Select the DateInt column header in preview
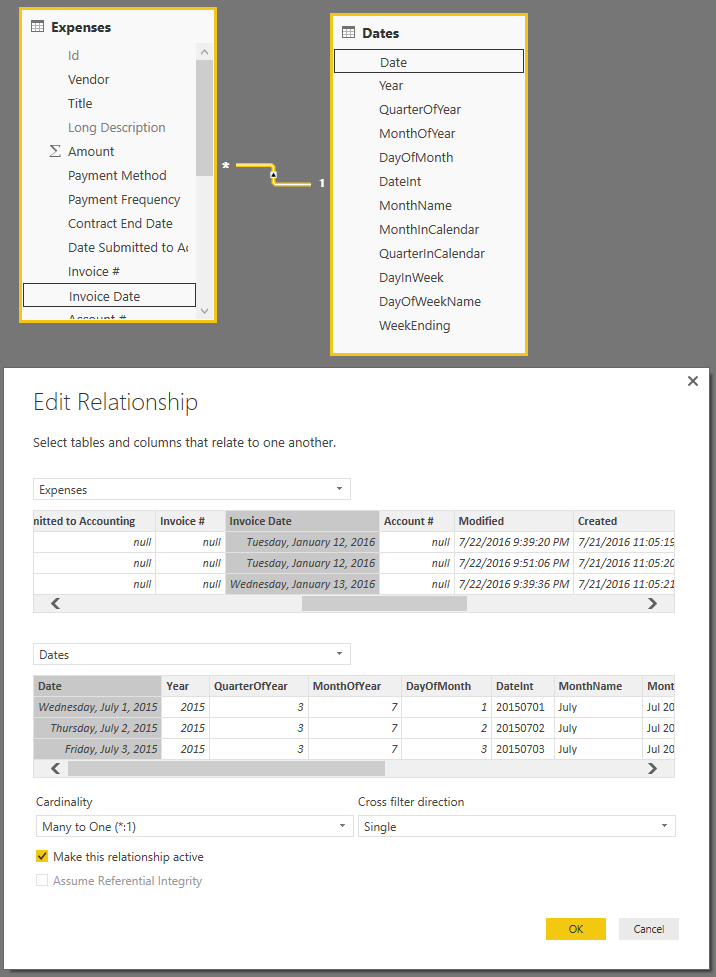Screen dimensions: 716x977 point(523,686)
